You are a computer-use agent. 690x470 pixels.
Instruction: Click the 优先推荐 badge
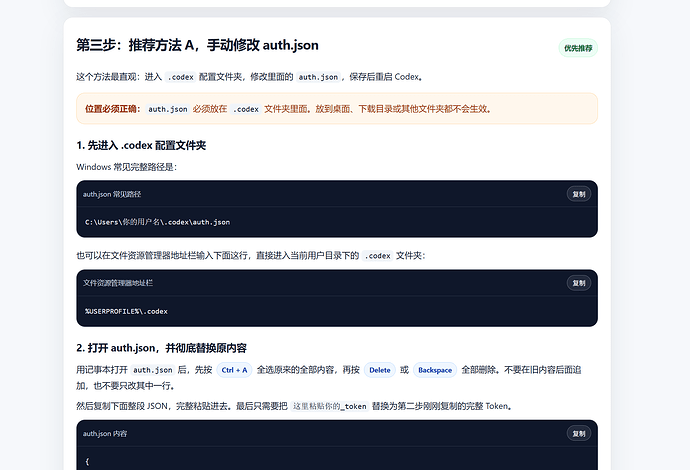pos(578,48)
